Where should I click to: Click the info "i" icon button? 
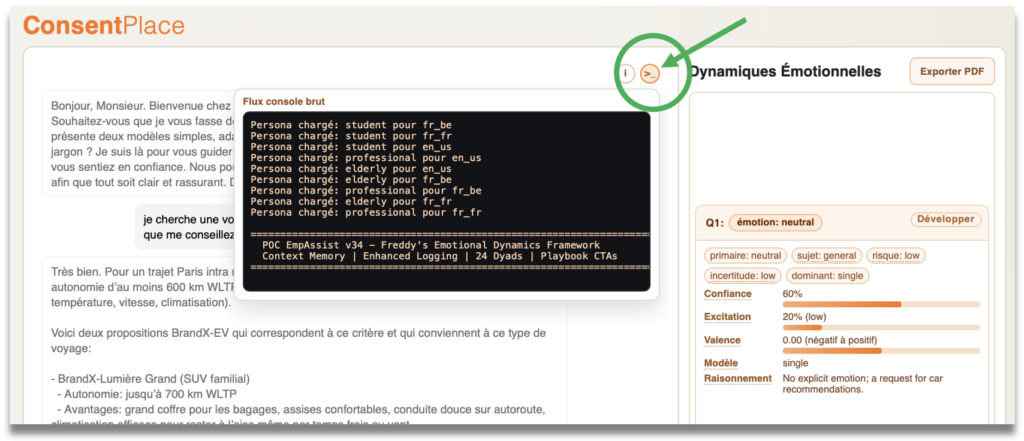pos(625,73)
